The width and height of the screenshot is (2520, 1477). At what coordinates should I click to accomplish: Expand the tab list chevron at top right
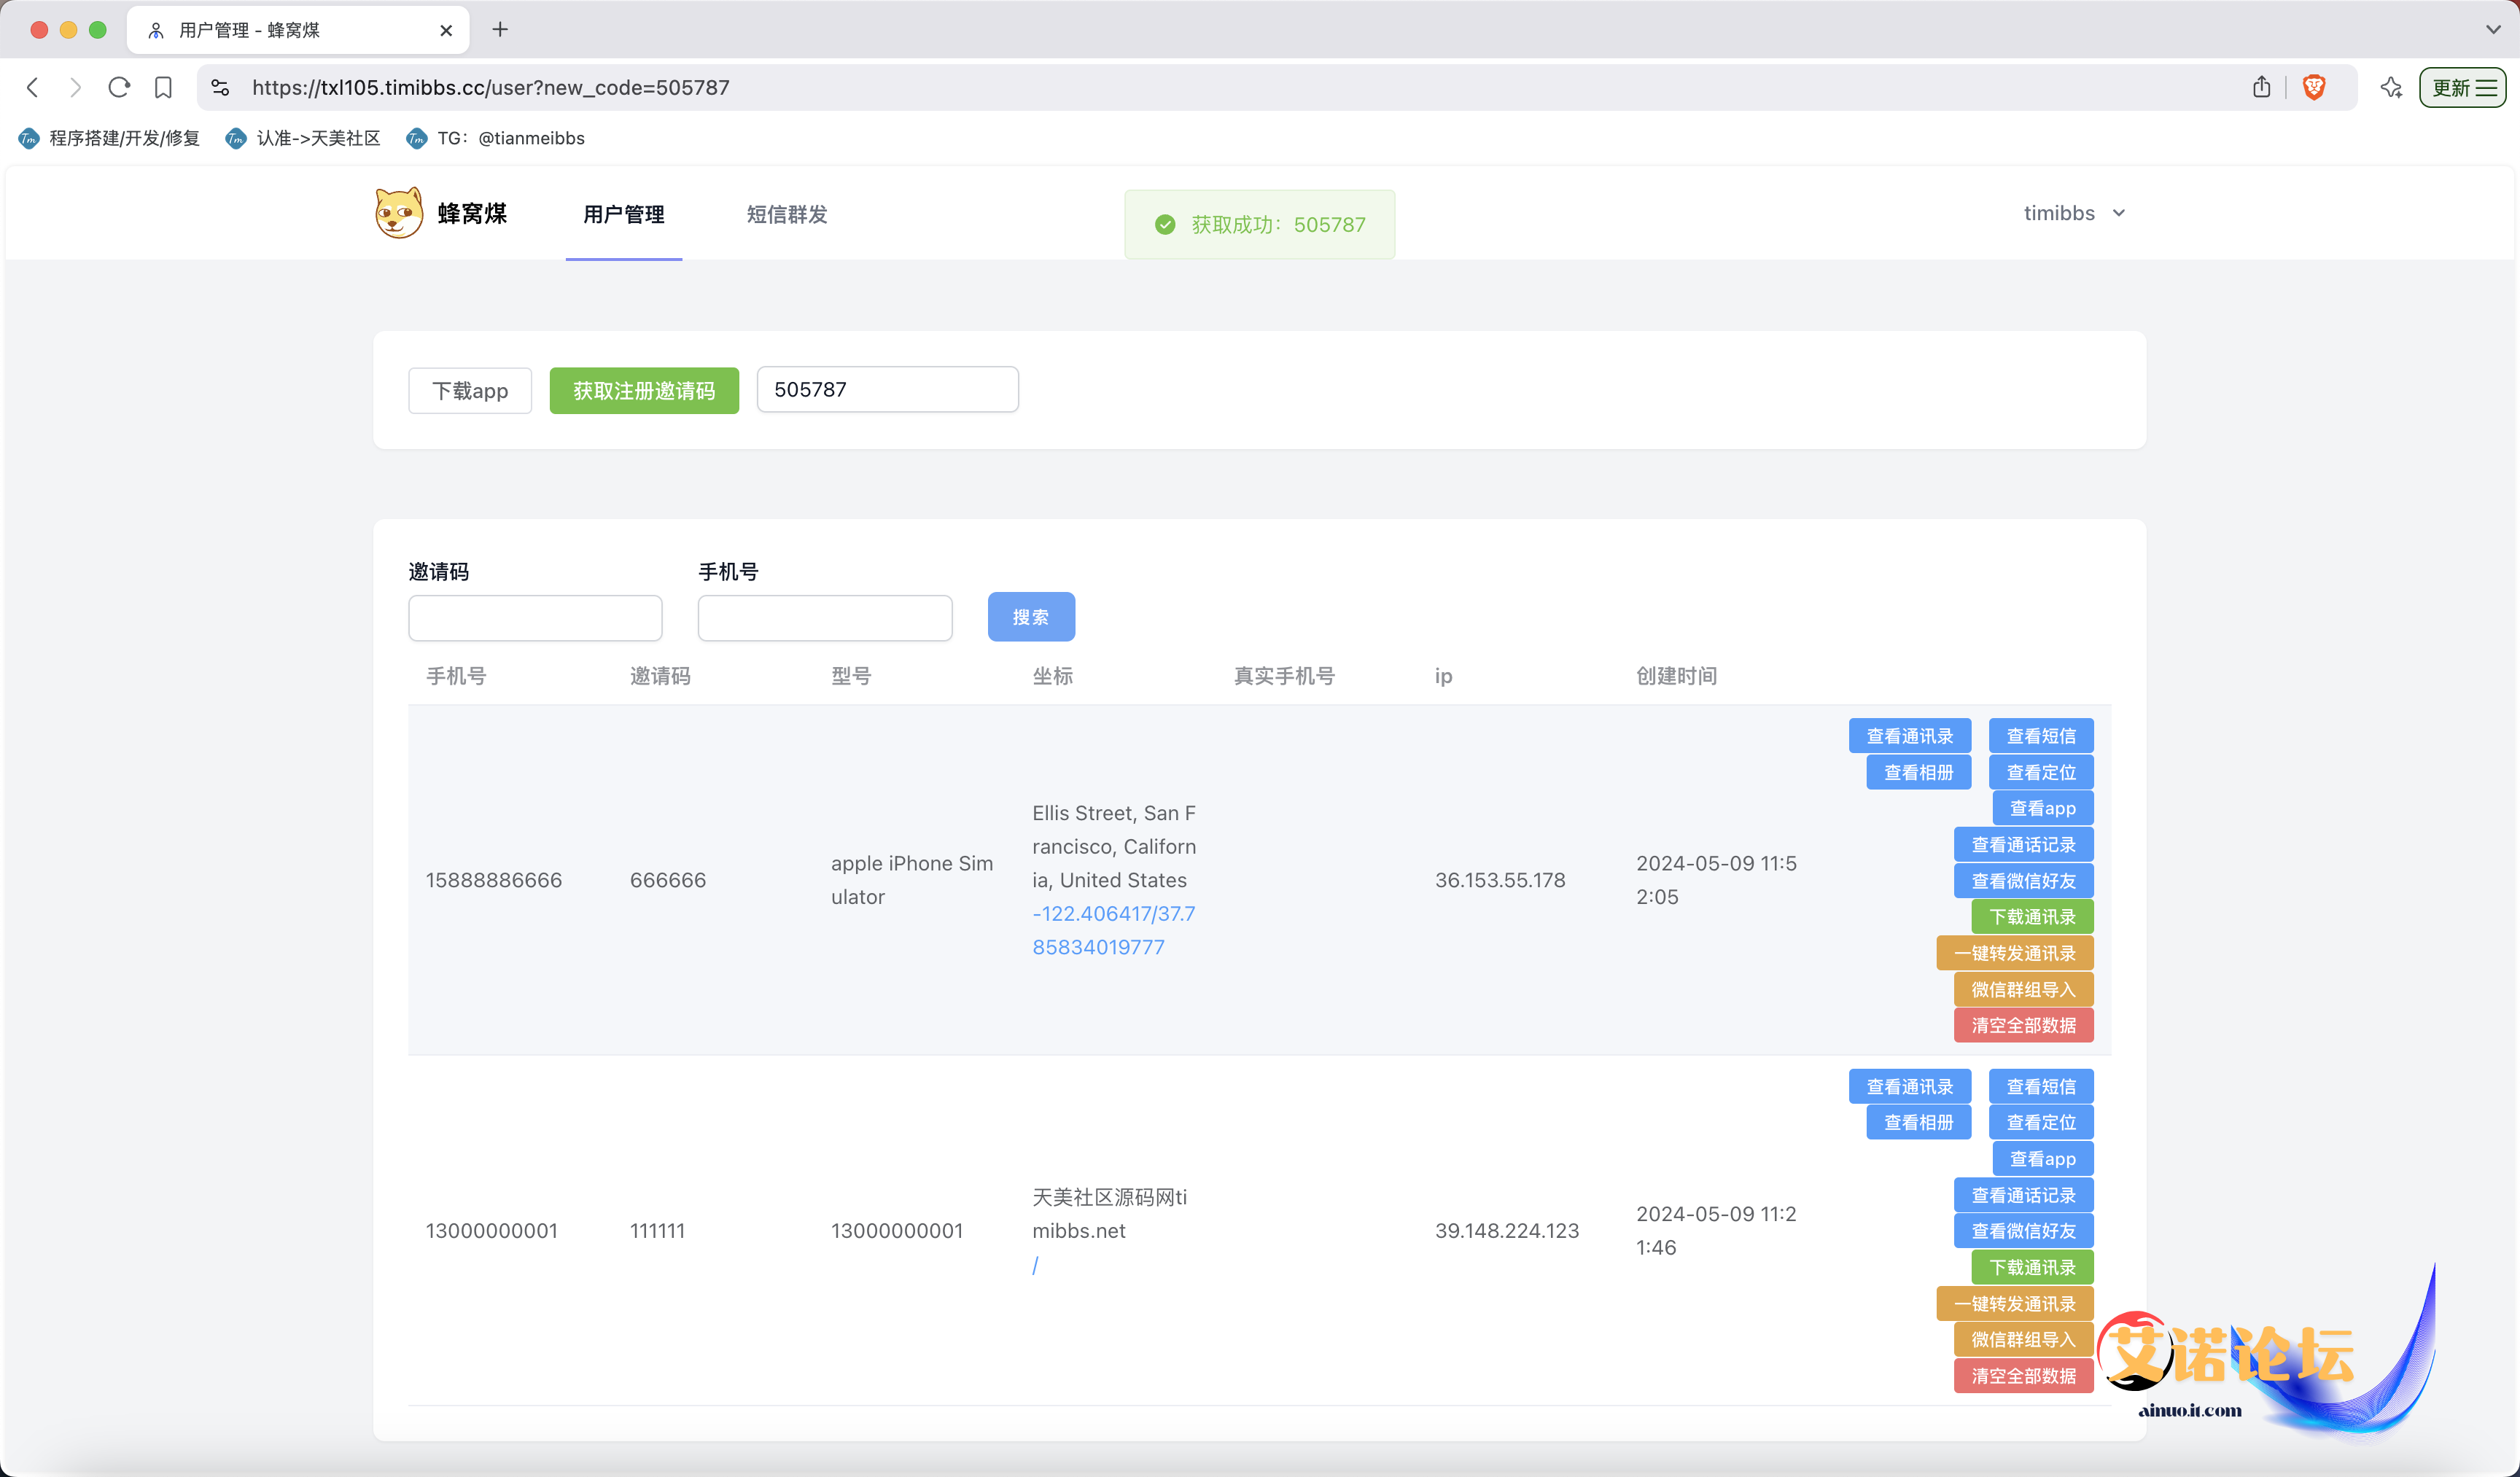[2492, 30]
